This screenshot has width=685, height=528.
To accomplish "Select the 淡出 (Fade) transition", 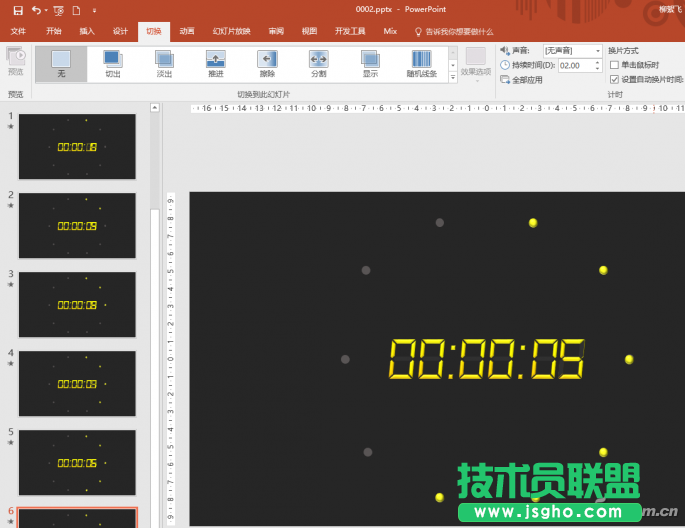I will (x=164, y=64).
